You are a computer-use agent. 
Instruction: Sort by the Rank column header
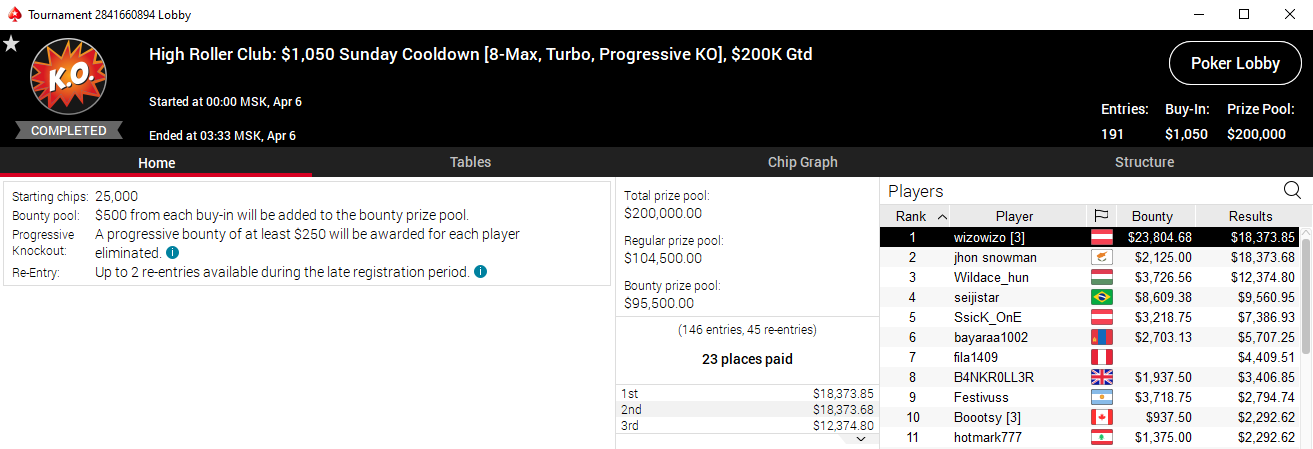coord(915,216)
